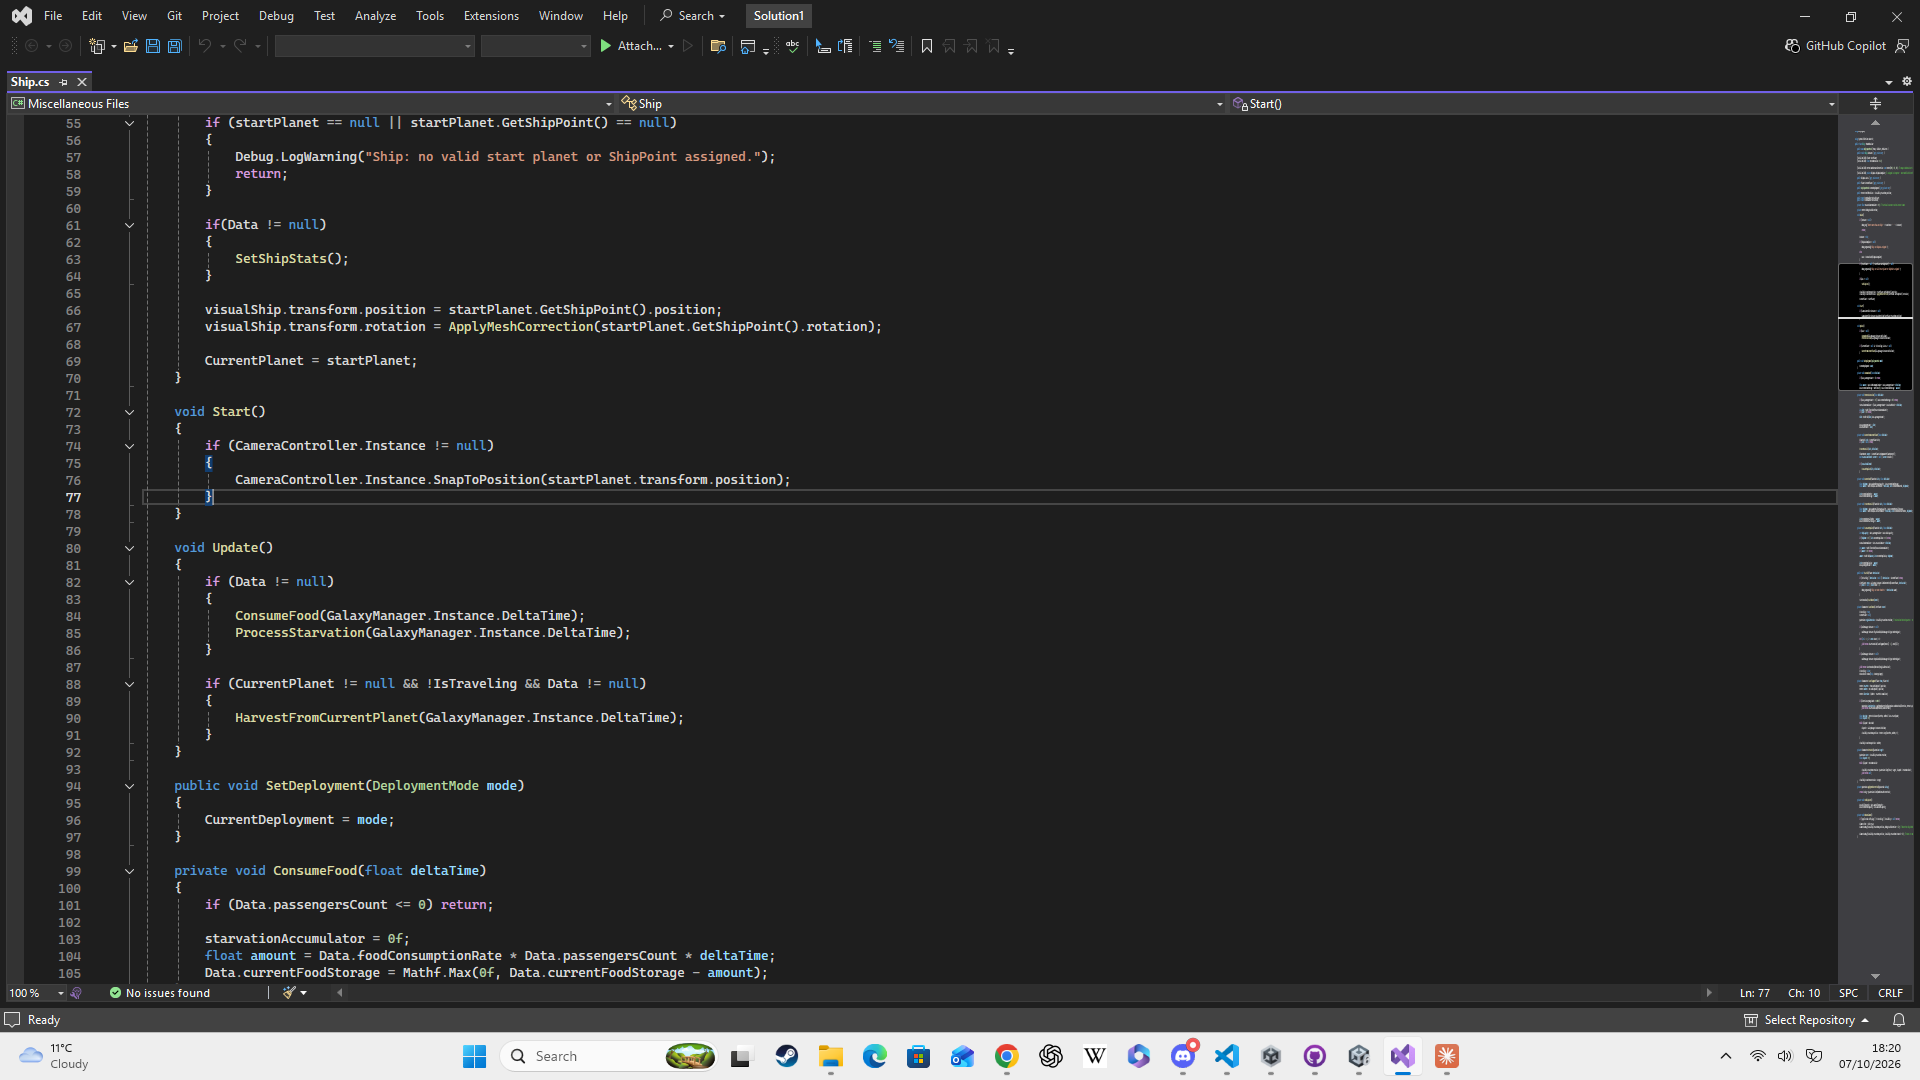Image resolution: width=1920 pixels, height=1080 pixels.
Task: Click the spell checker abc icon
Action: (793, 46)
